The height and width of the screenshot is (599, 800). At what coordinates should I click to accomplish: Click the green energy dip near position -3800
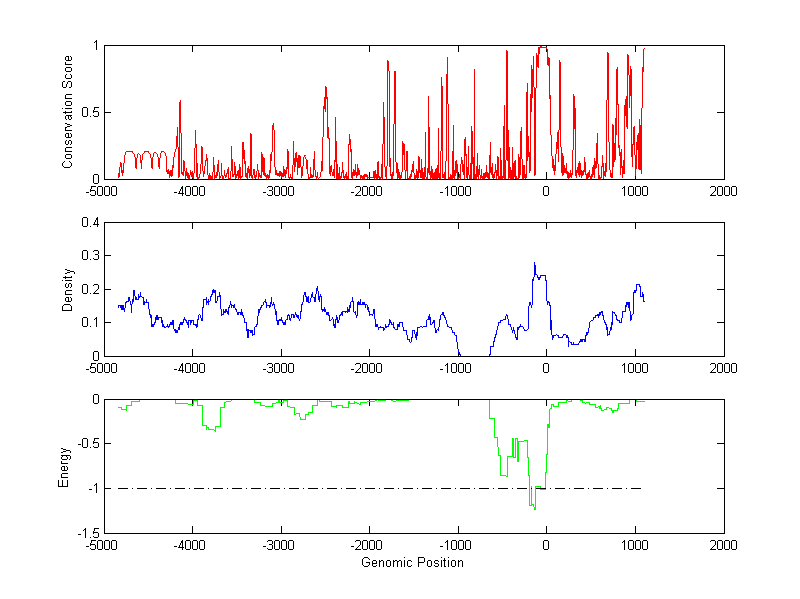click(212, 429)
